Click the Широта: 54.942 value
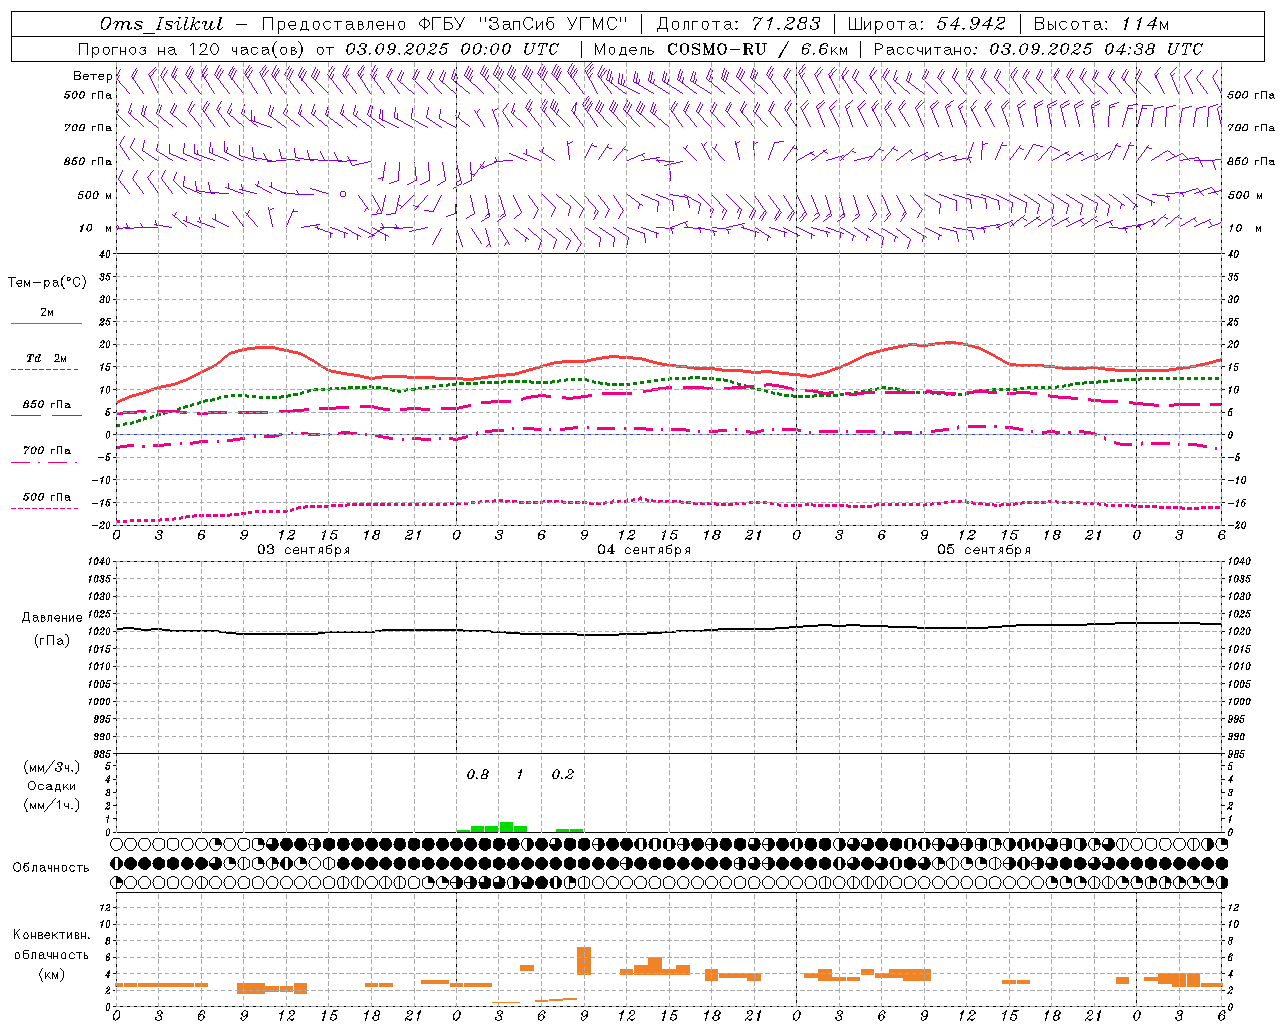The image size is (1280, 1024). pos(927,24)
